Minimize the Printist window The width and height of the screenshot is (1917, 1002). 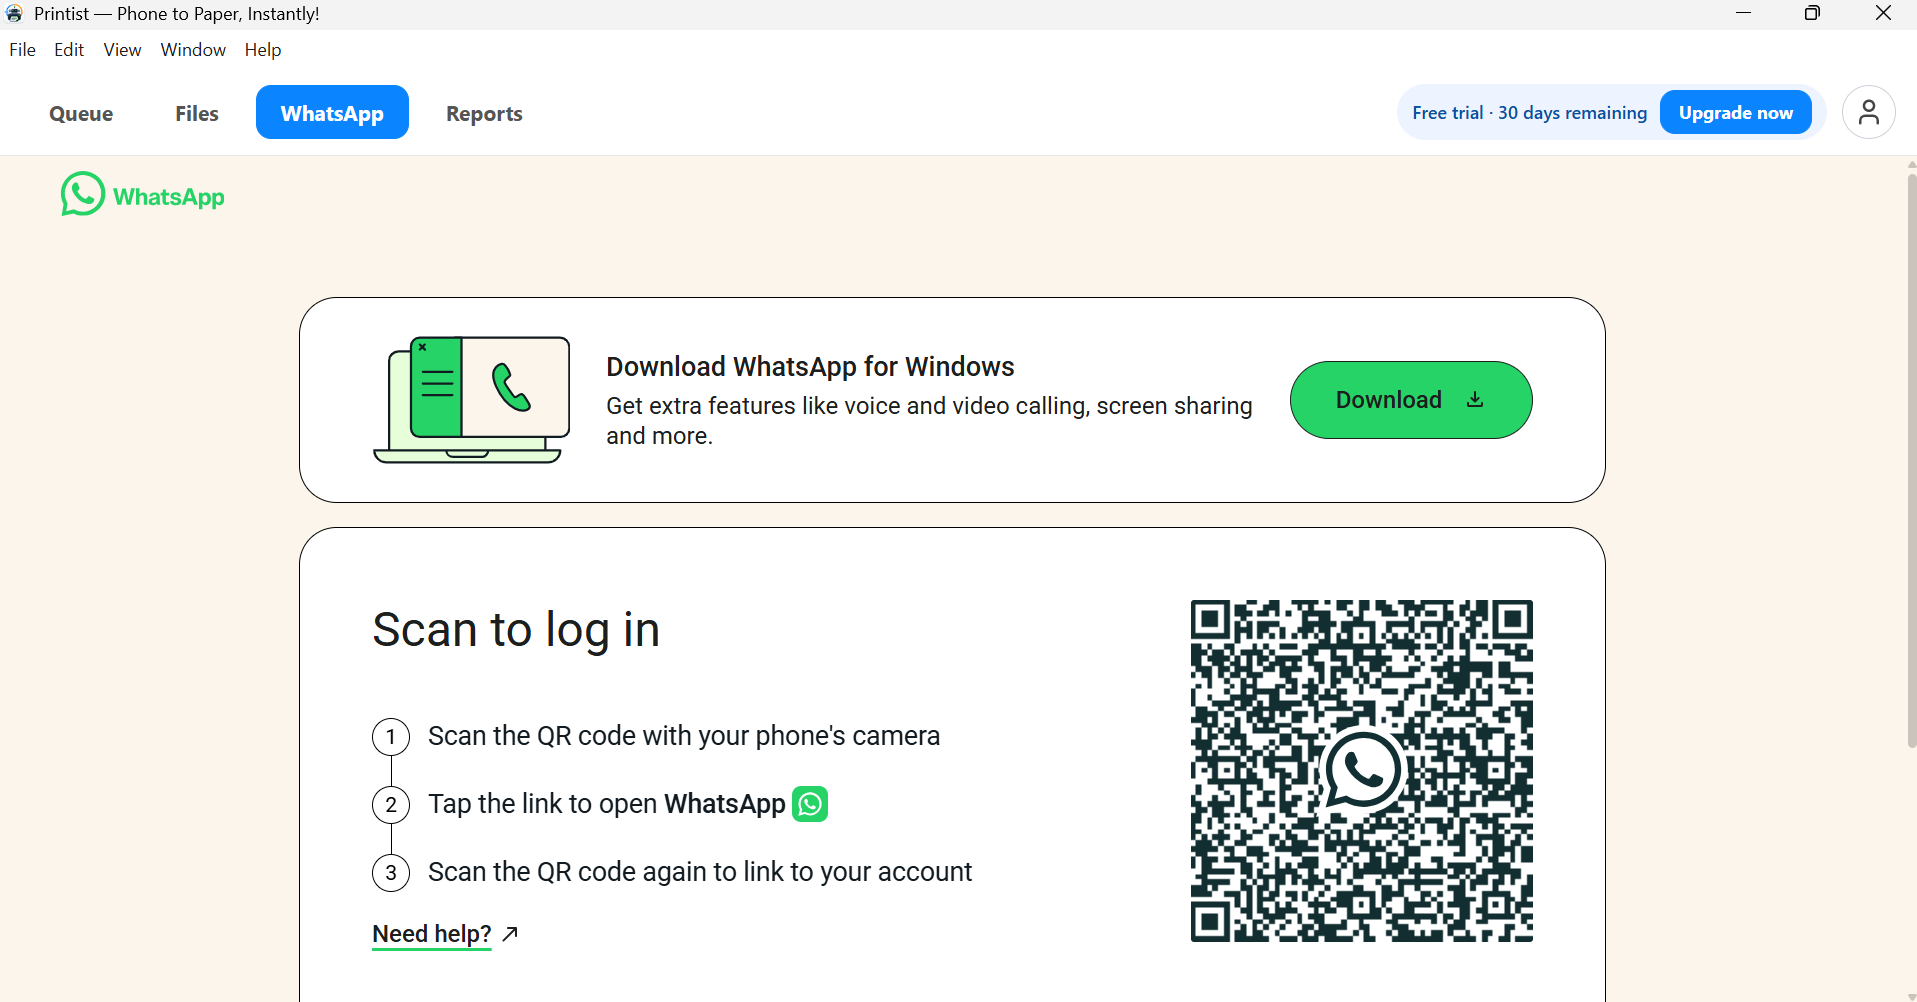click(1743, 13)
